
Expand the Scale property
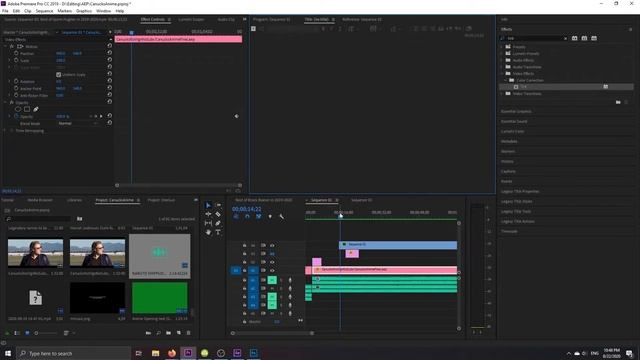10,60
